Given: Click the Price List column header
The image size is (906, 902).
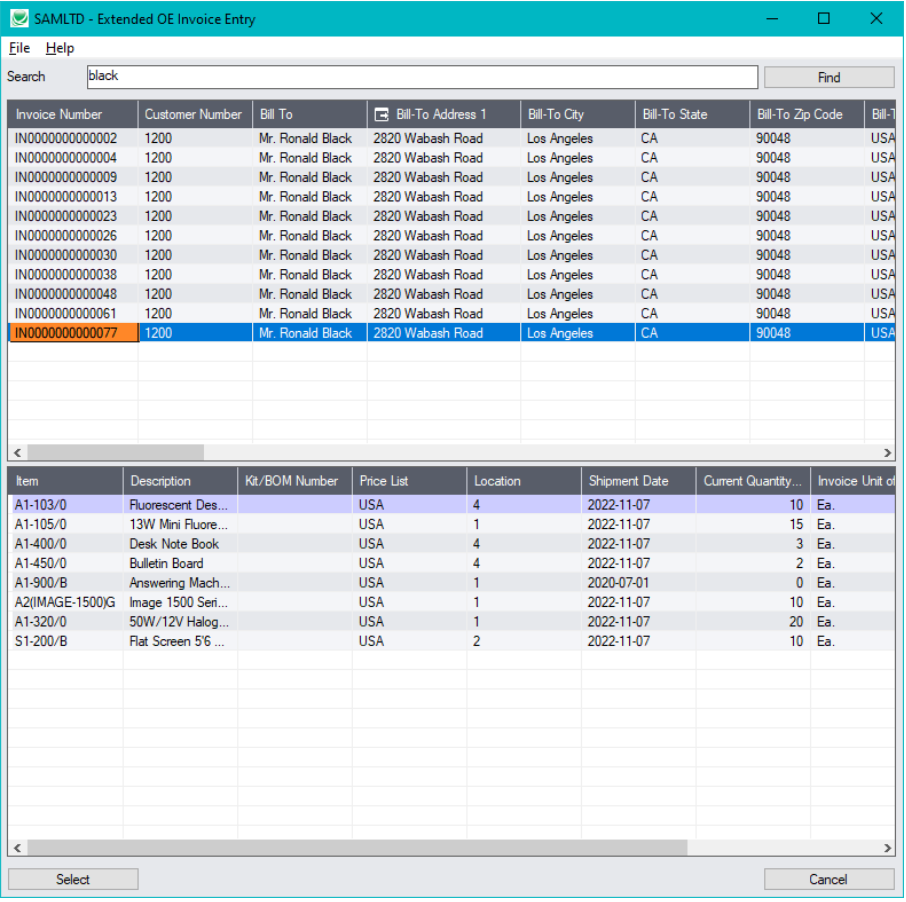Looking at the screenshot, I should point(409,481).
